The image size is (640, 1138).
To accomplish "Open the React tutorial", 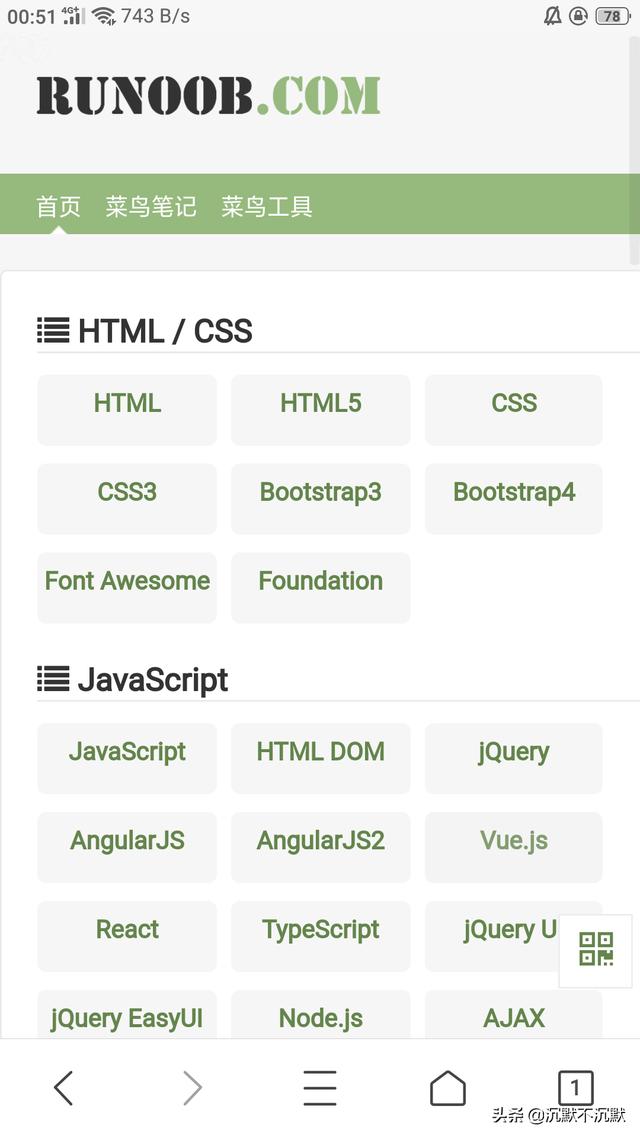I will (127, 936).
